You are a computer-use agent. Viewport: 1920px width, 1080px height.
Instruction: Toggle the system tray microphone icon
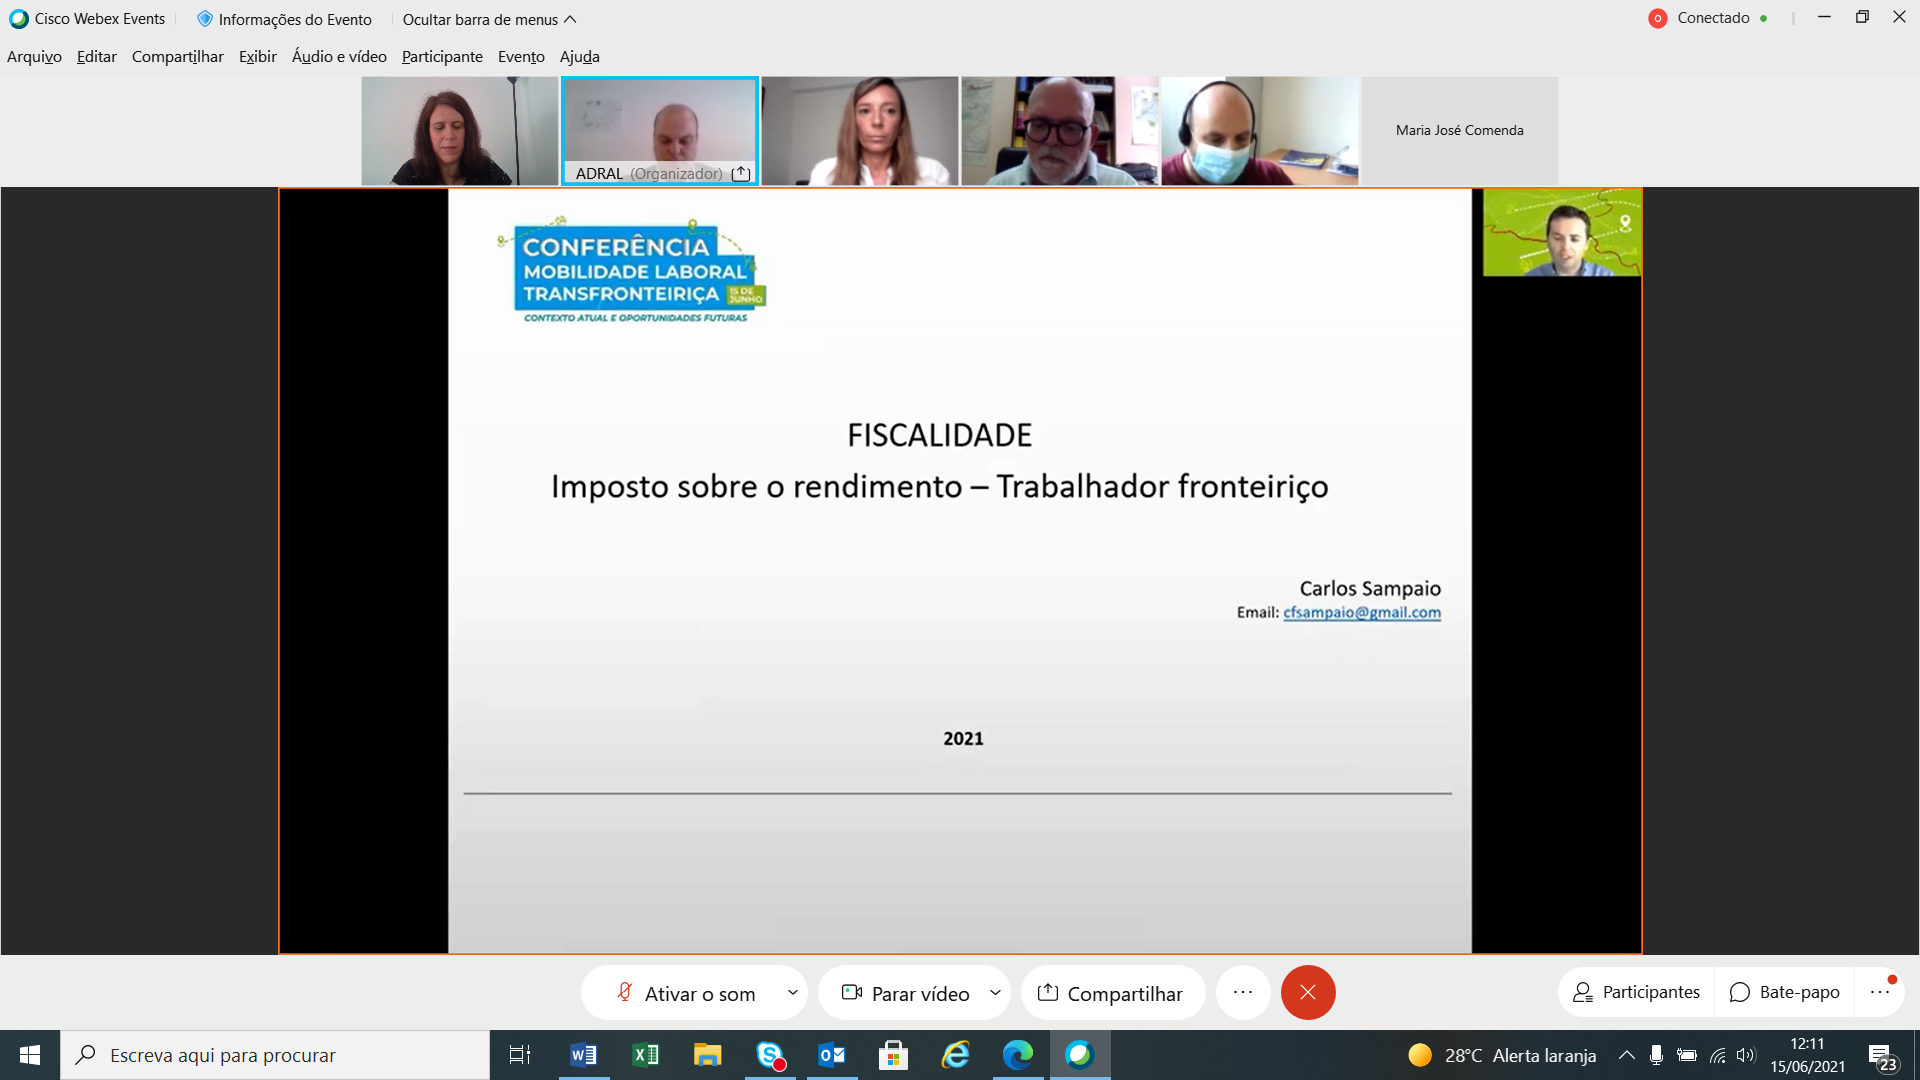click(x=1656, y=1055)
